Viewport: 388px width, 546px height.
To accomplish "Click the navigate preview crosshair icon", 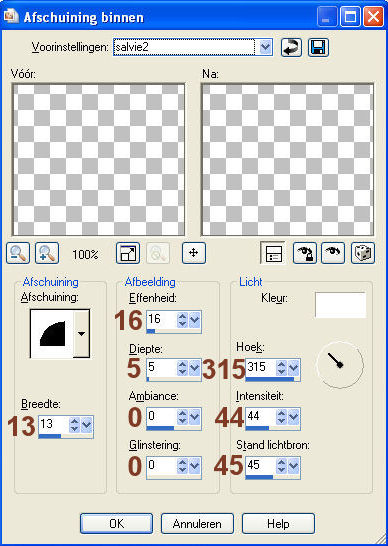I will [194, 253].
